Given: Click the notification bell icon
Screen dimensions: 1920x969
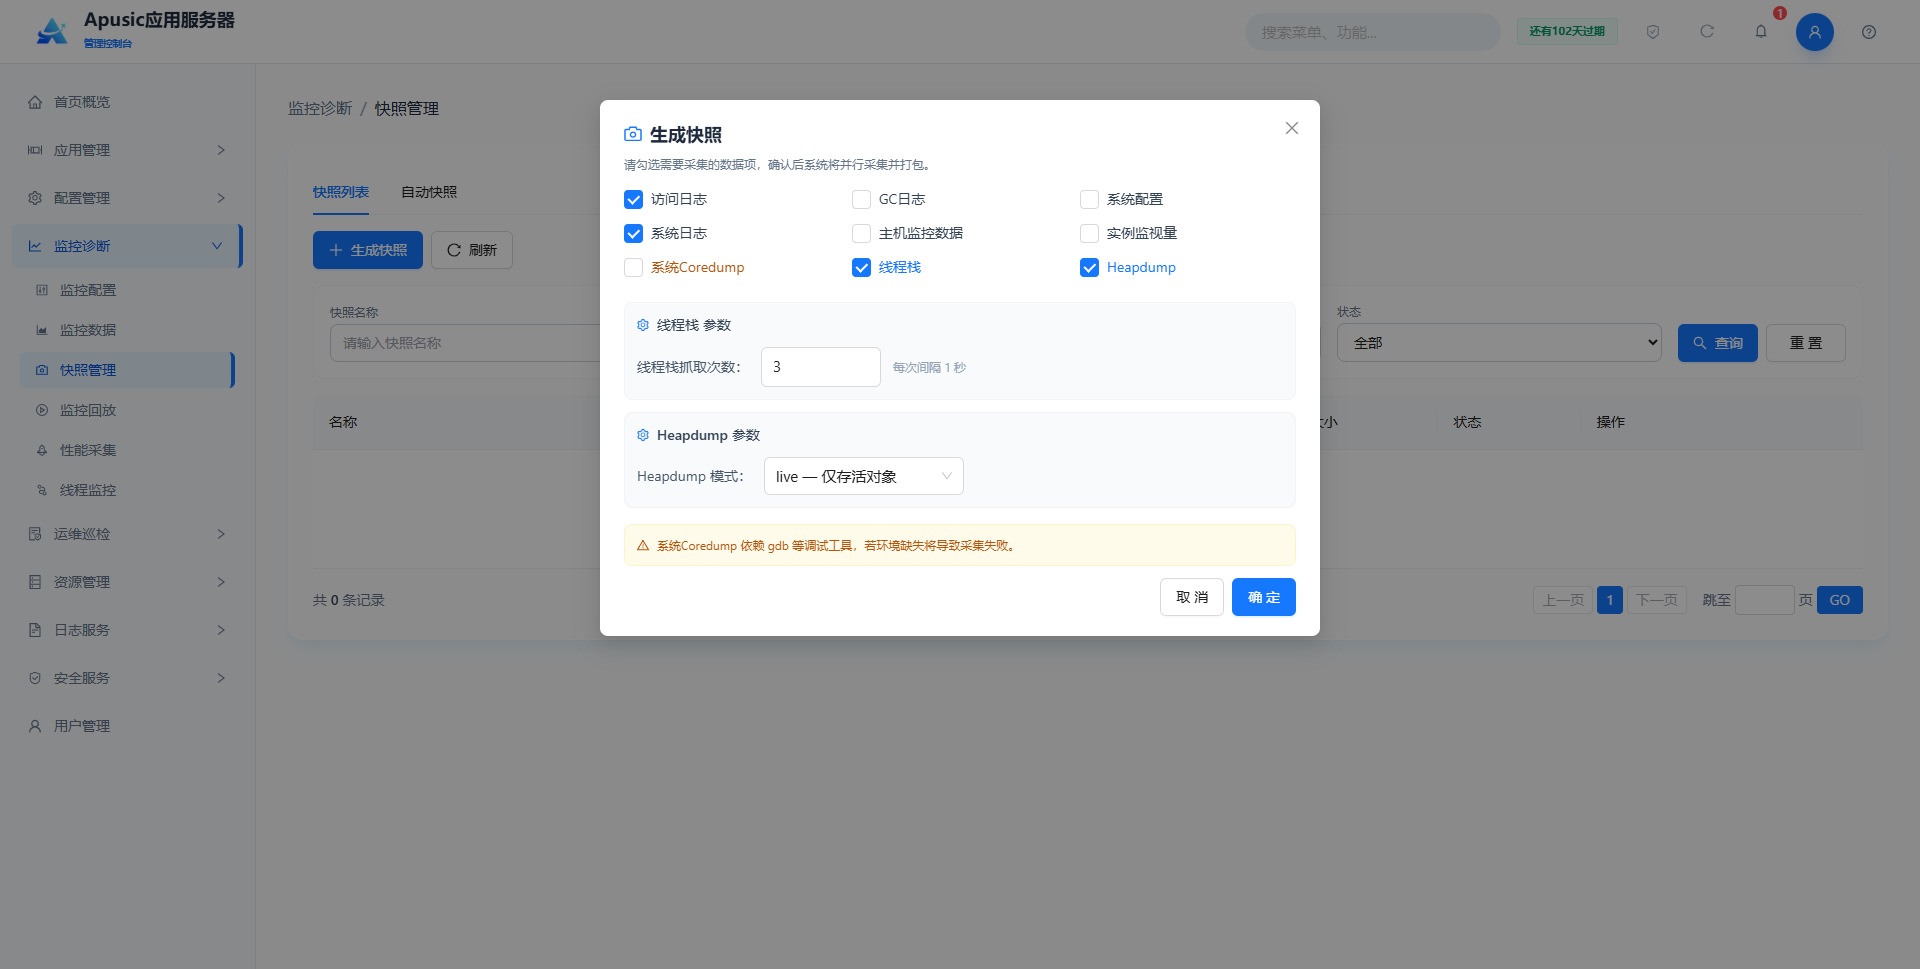Looking at the screenshot, I should pos(1761,32).
